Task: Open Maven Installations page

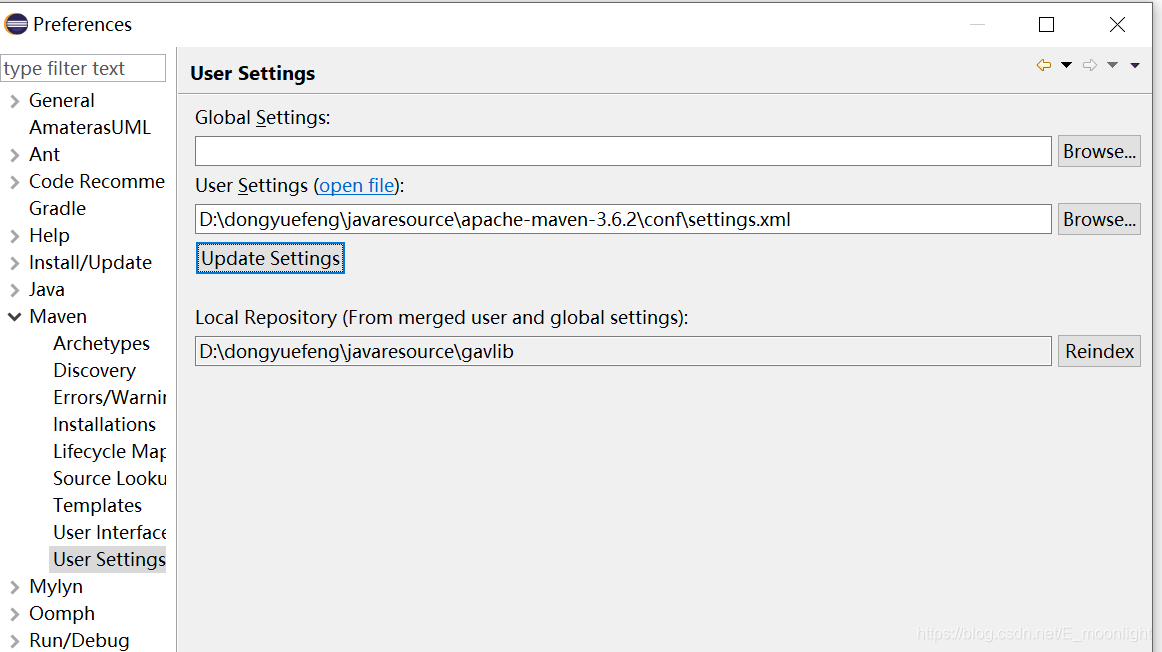Action: [104, 425]
